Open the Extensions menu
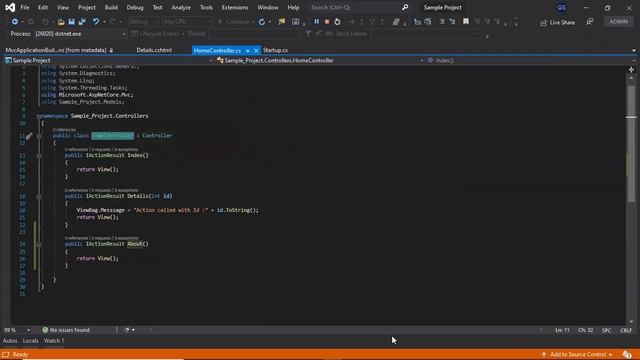The image size is (640, 360). tap(235, 7)
